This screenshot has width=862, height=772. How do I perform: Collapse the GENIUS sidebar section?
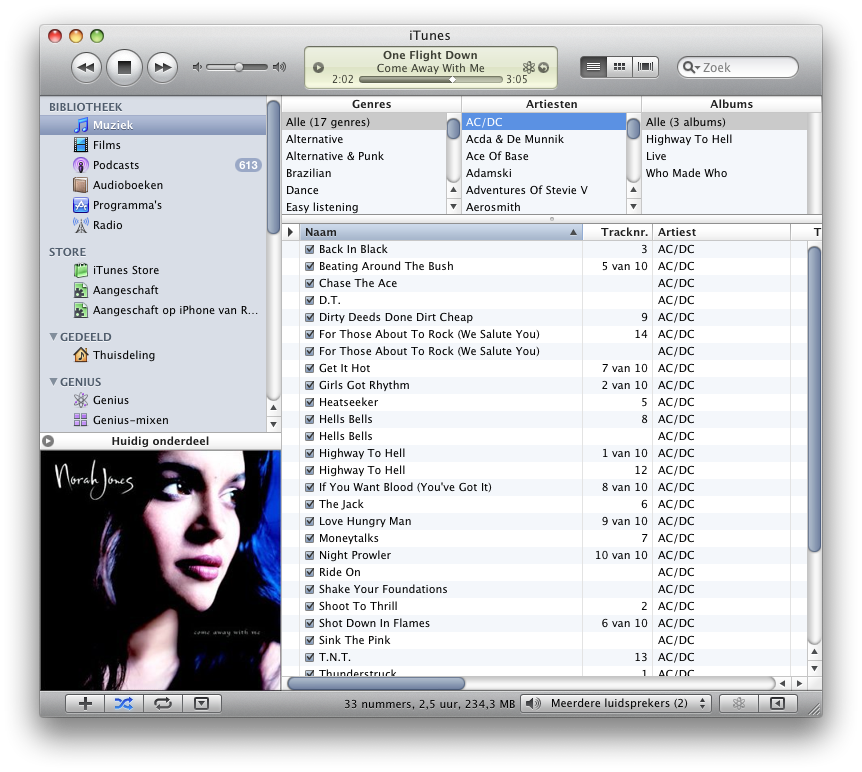coord(54,382)
